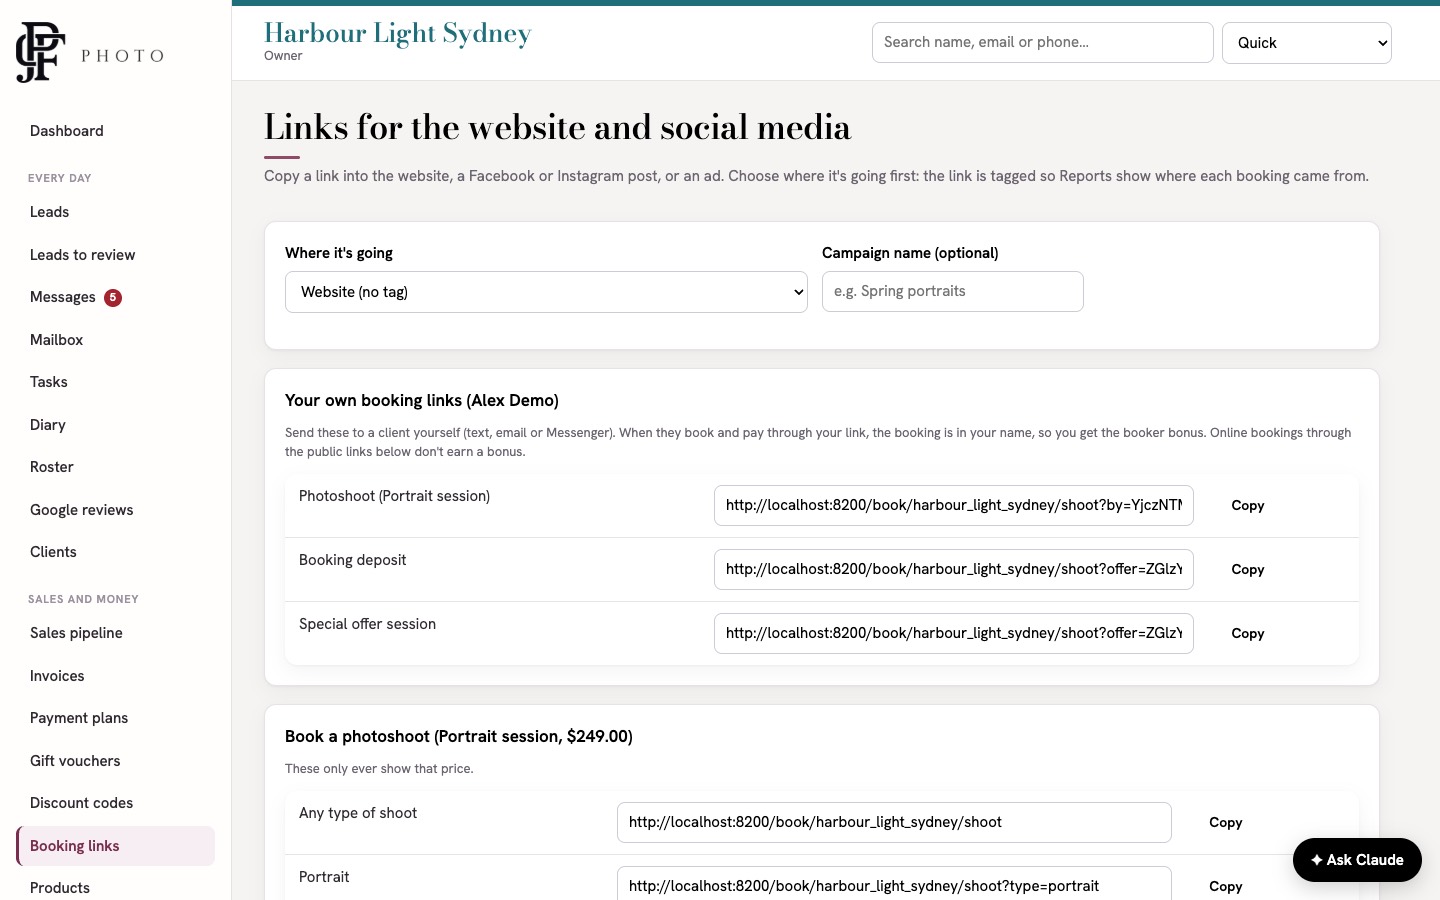Click the Special offer session URL field
The image size is (1440, 900).
pos(954,633)
